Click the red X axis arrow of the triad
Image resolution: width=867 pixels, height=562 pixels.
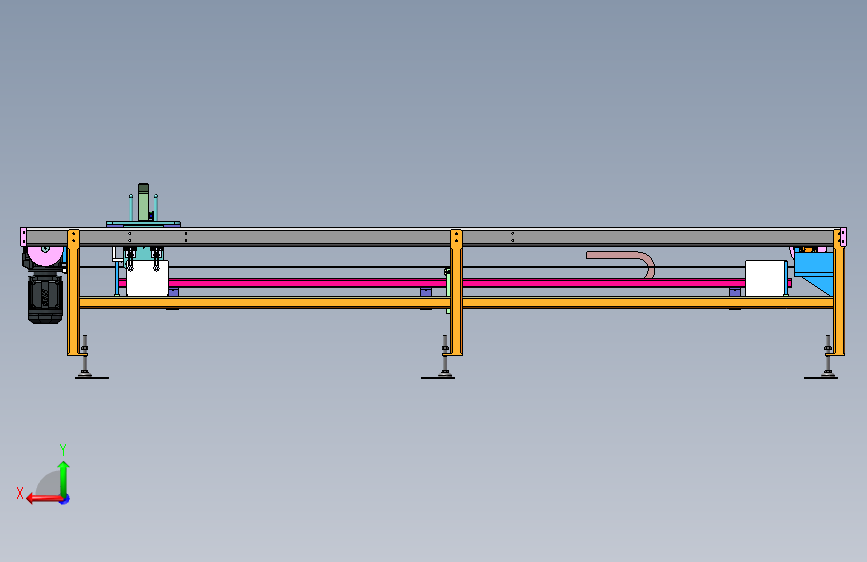[45, 499]
